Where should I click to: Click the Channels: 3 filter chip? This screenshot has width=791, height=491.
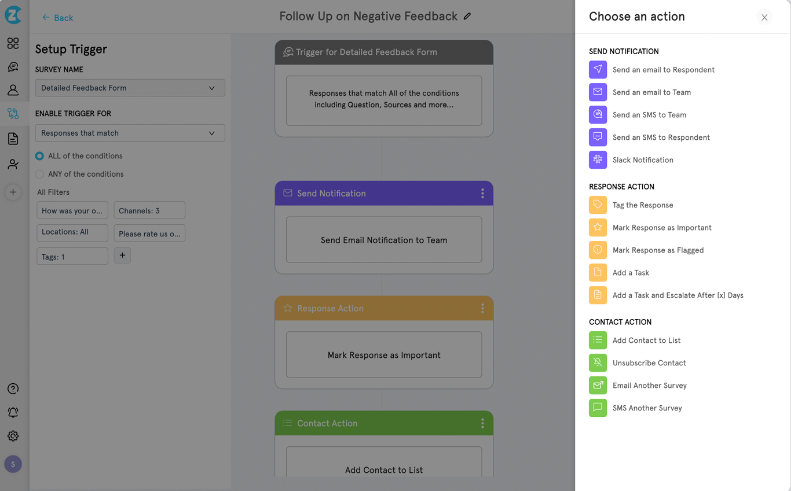[x=149, y=210]
